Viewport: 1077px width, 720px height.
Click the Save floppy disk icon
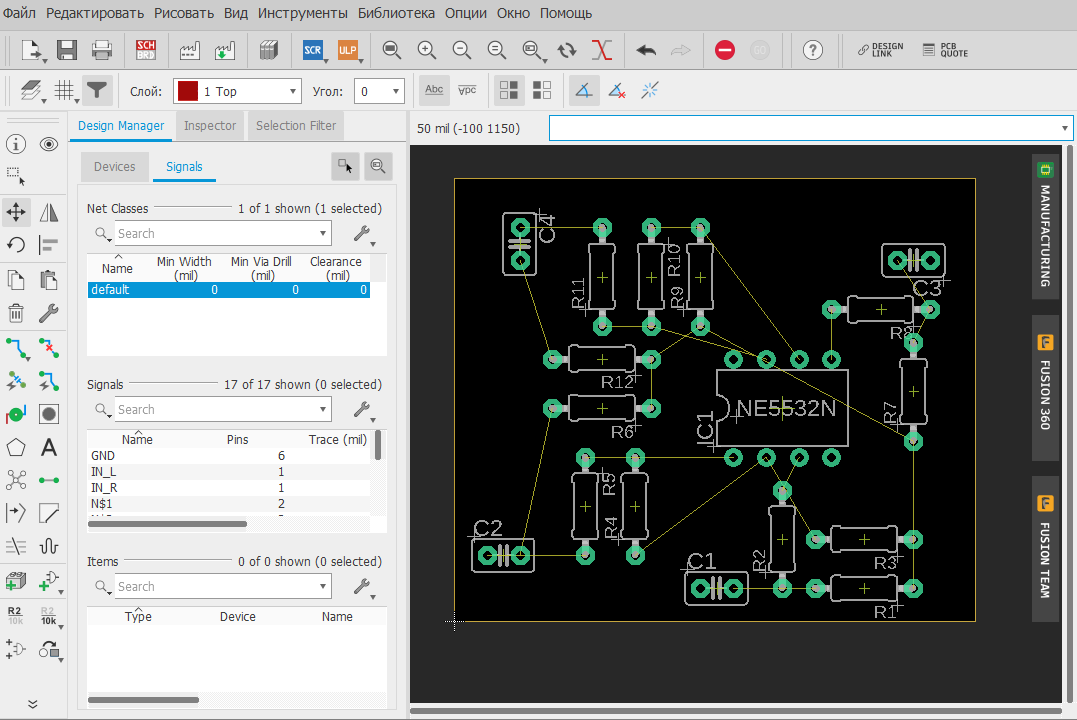pos(67,50)
